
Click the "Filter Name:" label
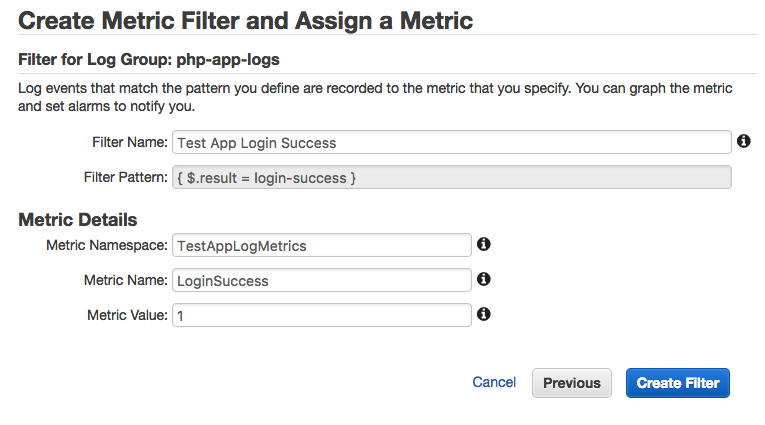130,143
